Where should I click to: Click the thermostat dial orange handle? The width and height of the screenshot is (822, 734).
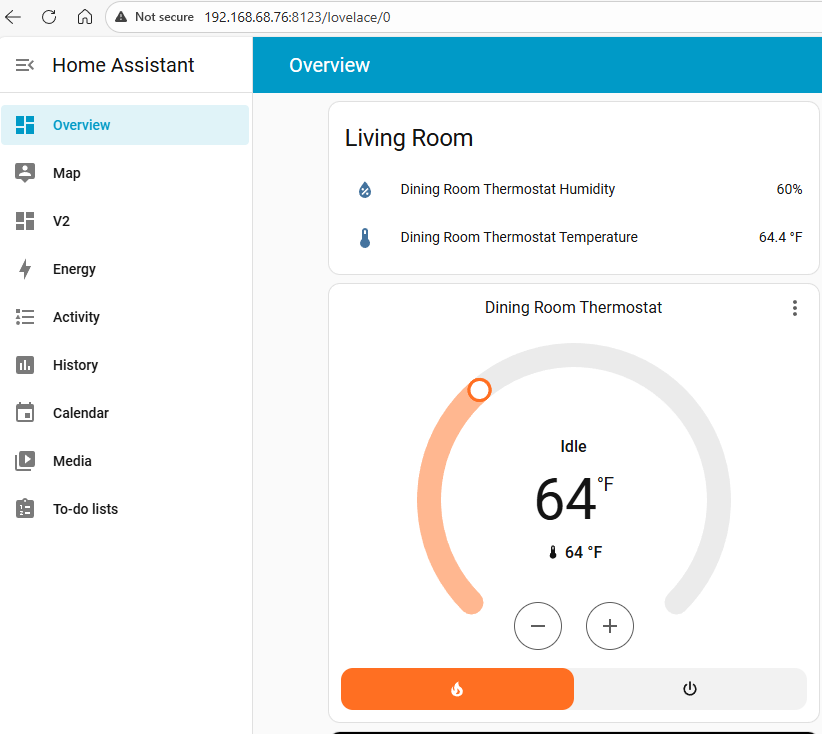[x=479, y=390]
